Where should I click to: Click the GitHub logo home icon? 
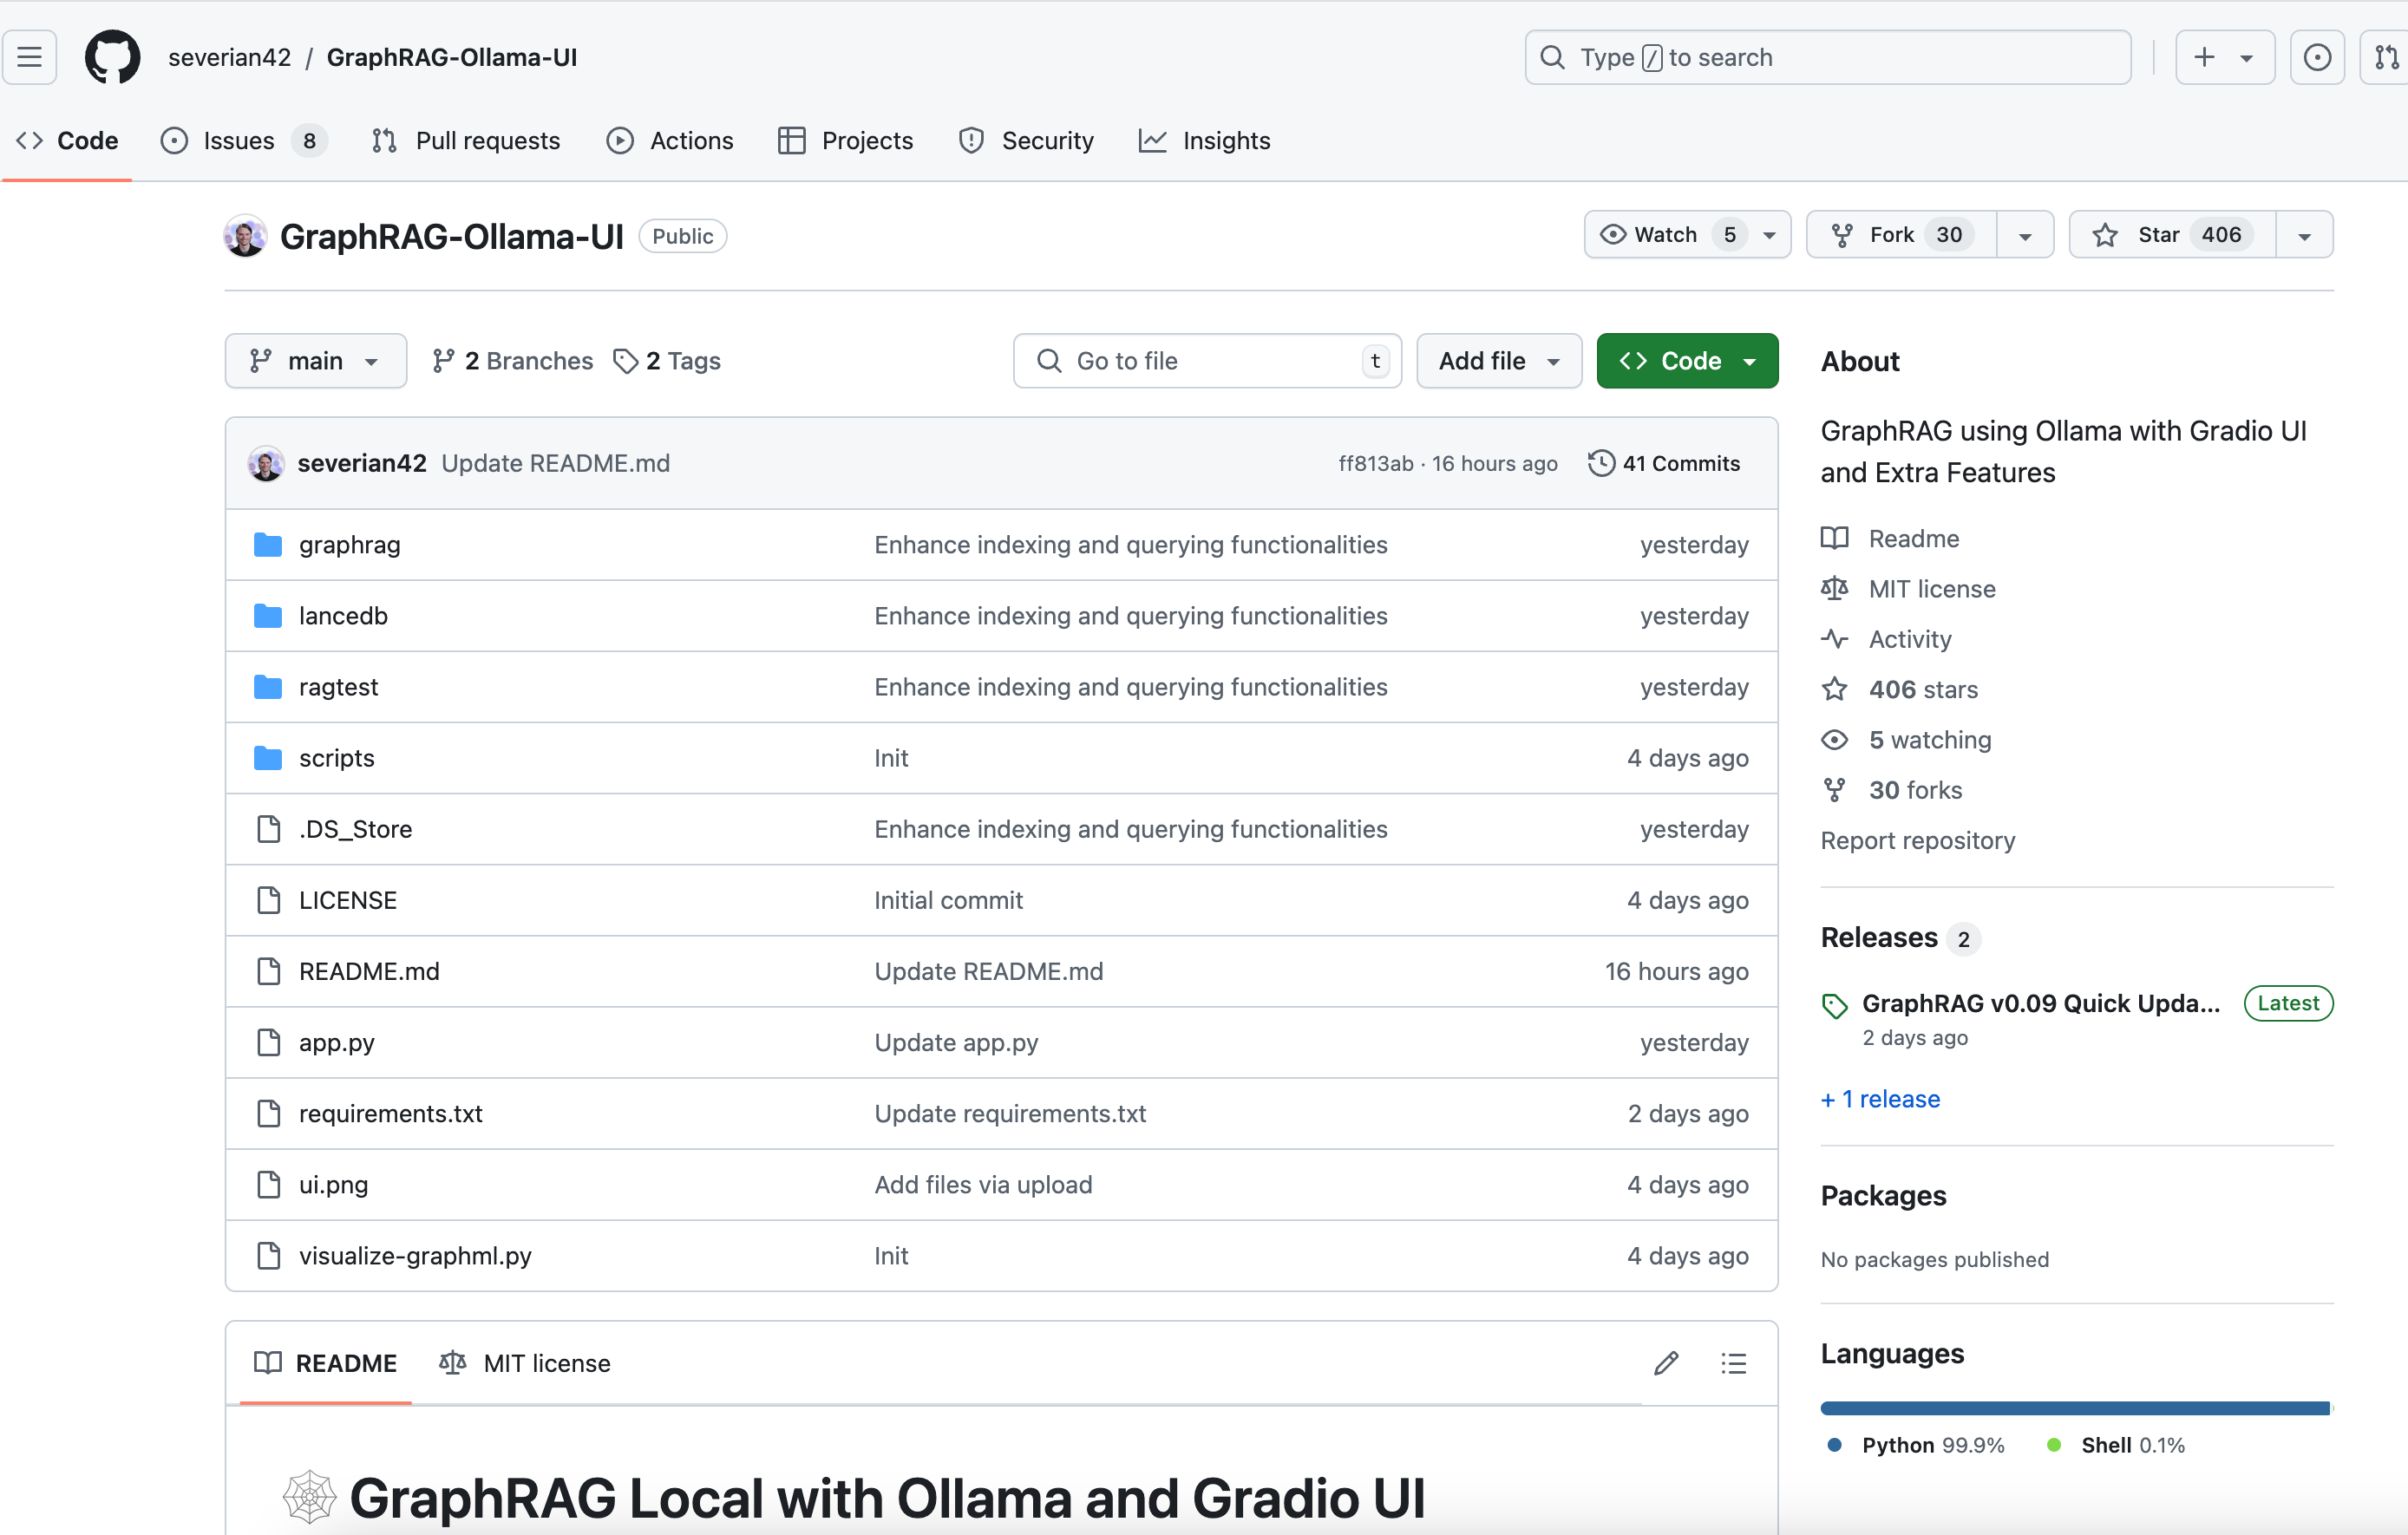pyautogui.click(x=112, y=57)
